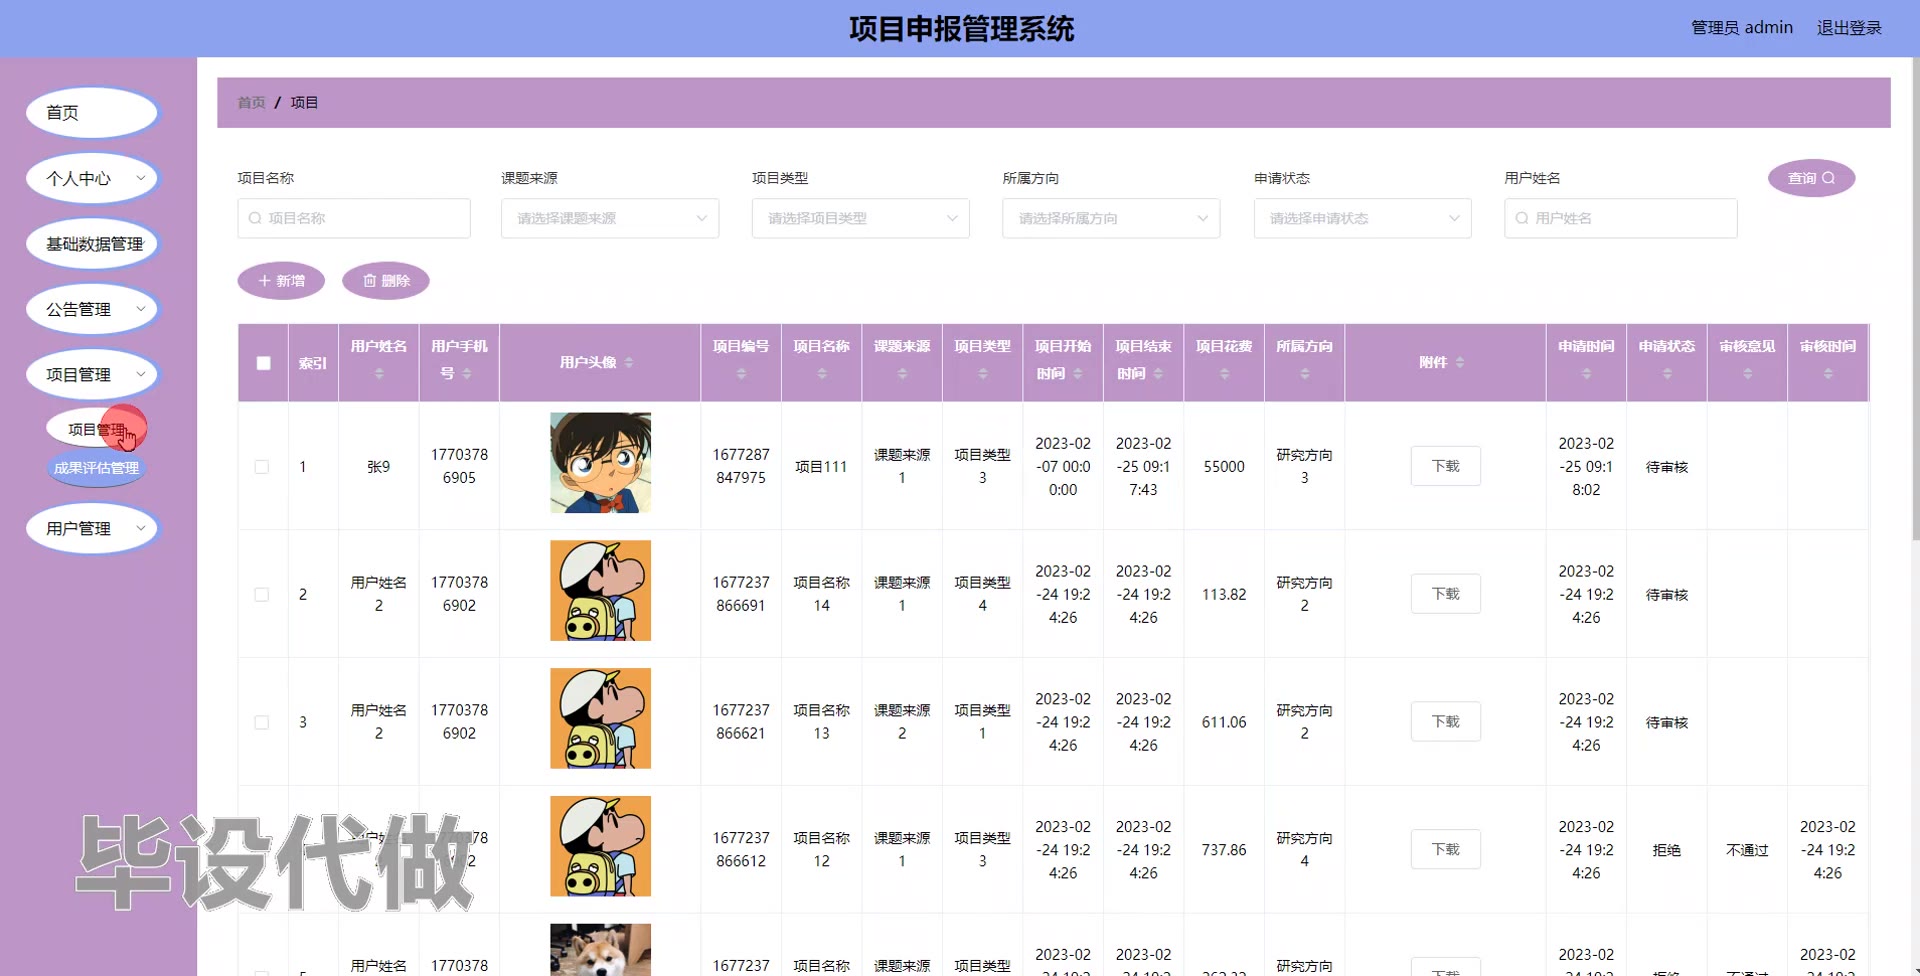Expand 用户管理 sidebar menu
Screen dimensions: 1920x976
pos(93,528)
